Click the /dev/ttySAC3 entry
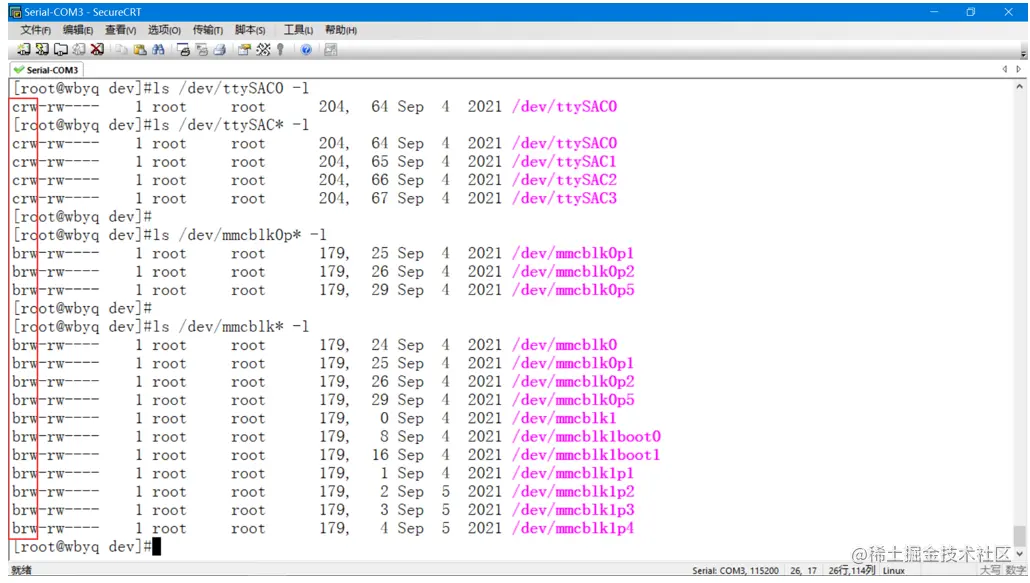The width and height of the screenshot is (1030, 583). point(564,198)
